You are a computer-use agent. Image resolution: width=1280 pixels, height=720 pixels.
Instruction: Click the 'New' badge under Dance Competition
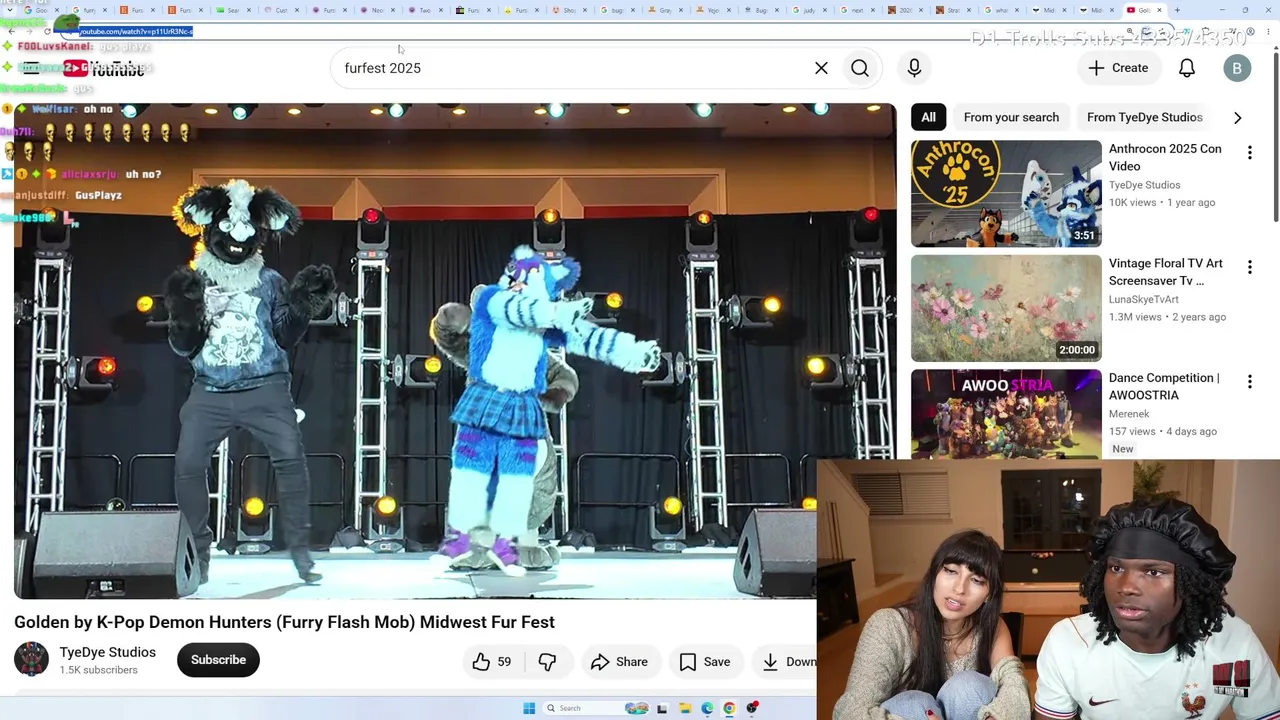[1122, 449]
